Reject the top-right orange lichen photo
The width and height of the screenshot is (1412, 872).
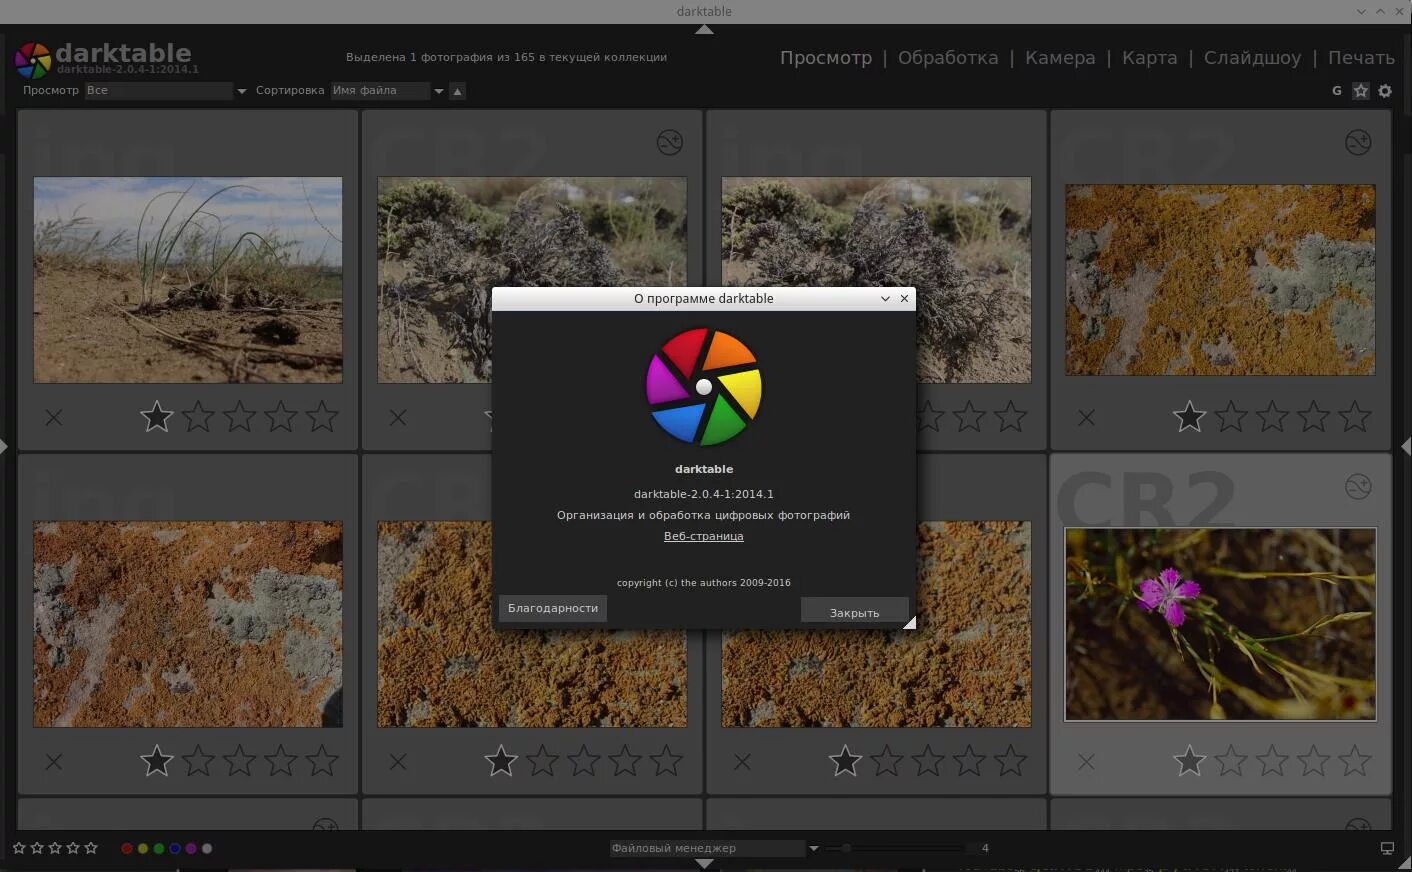coord(1086,417)
